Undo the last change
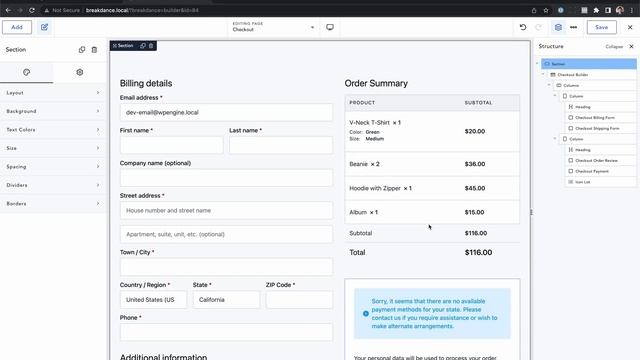 tap(523, 27)
